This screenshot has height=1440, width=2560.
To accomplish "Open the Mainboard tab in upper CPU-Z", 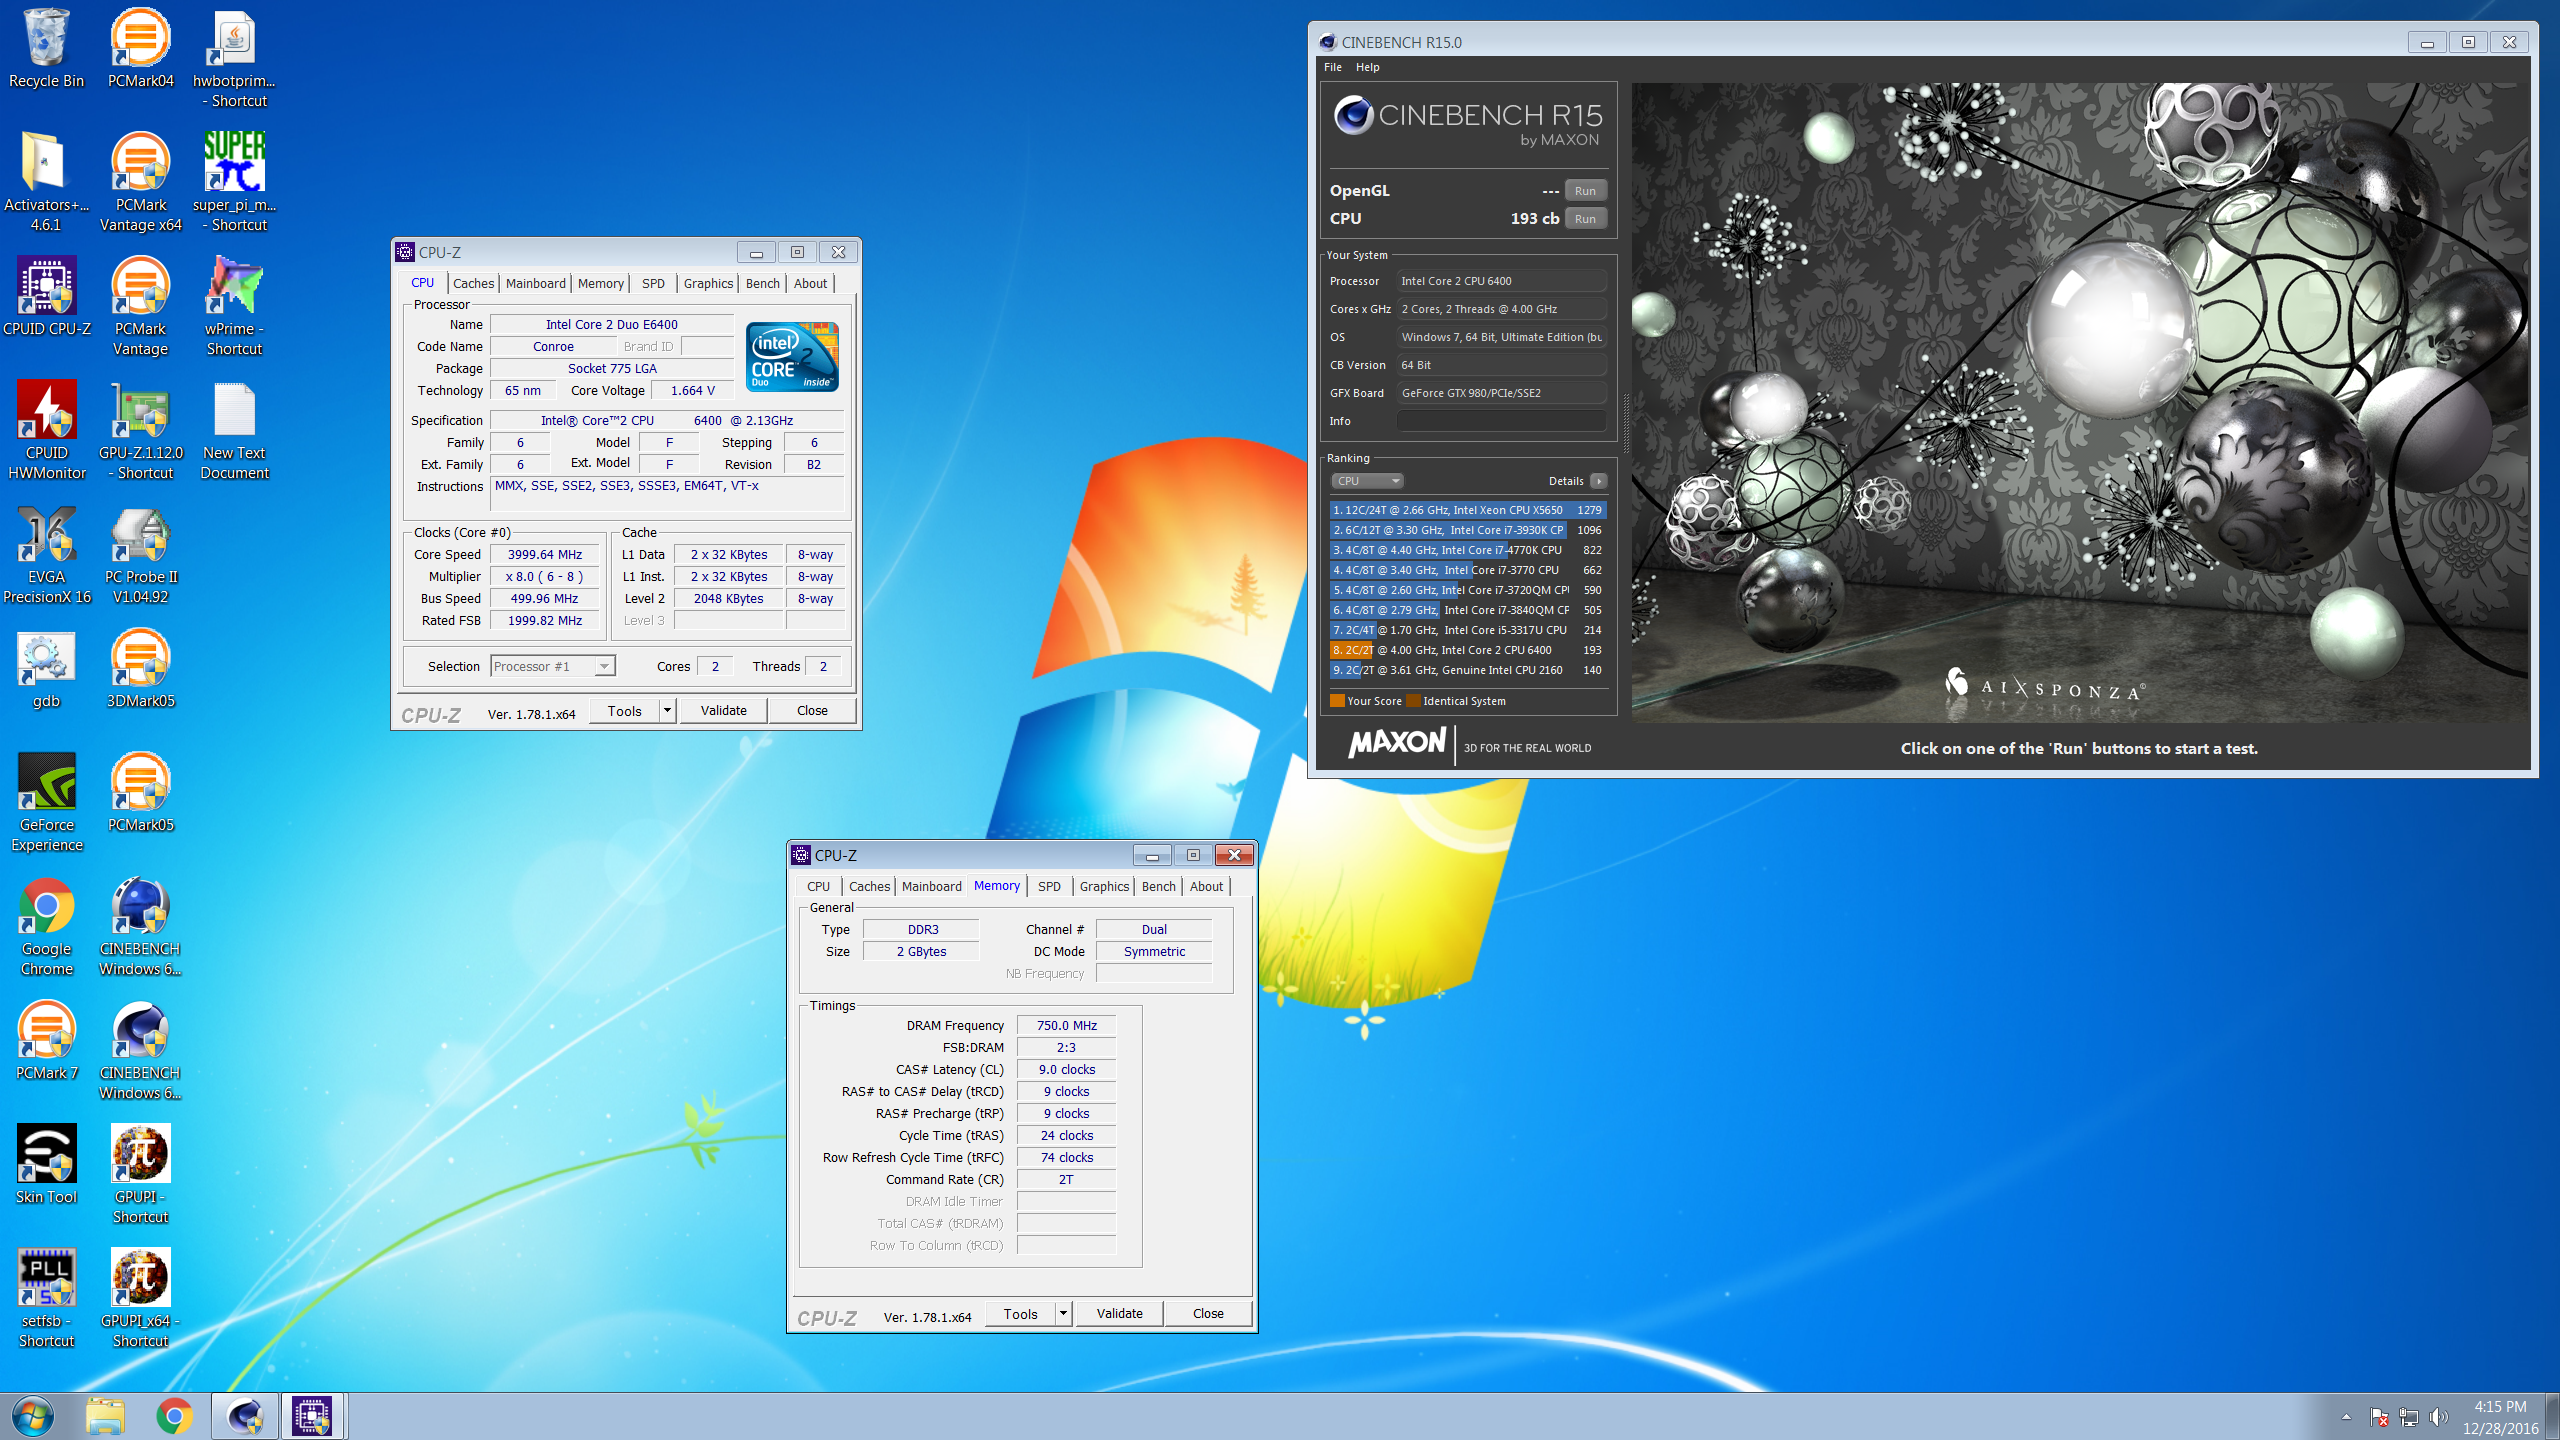I will (536, 284).
